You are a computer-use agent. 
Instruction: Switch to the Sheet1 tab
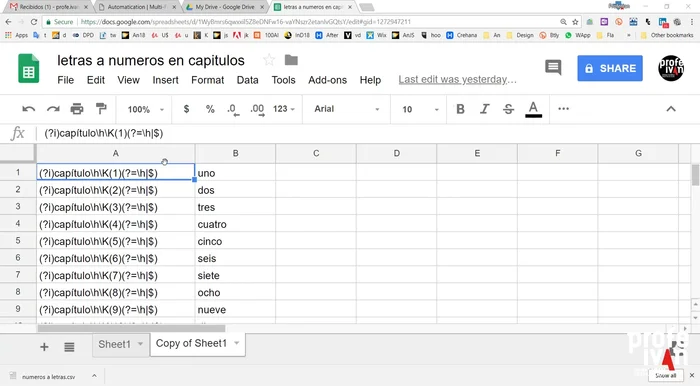[114, 344]
